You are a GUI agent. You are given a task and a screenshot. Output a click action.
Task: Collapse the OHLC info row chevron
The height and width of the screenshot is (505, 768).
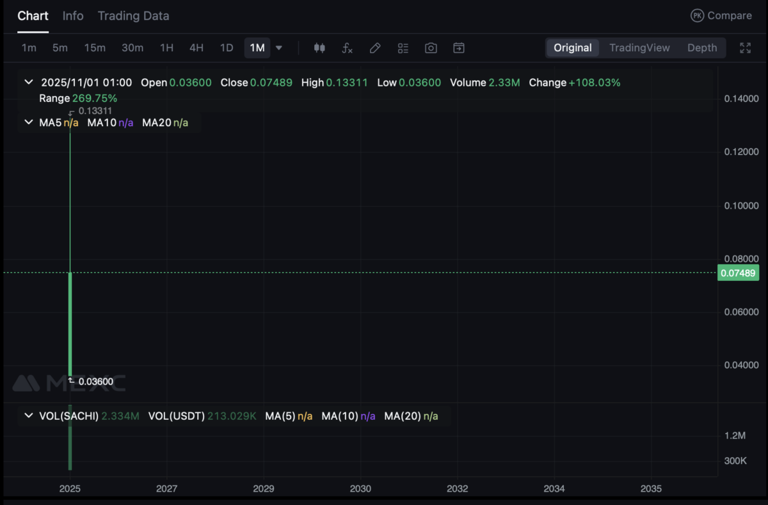tap(28, 83)
